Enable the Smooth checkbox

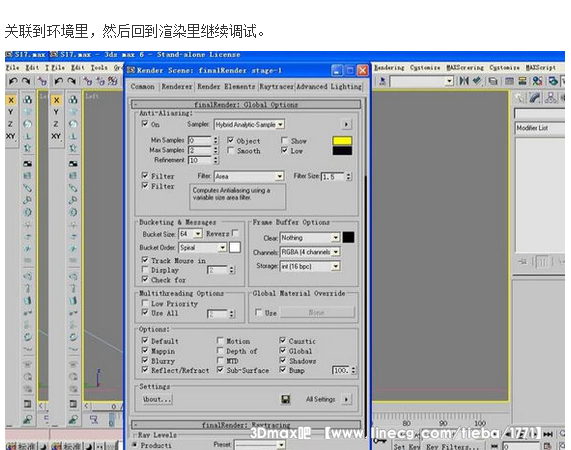click(231, 150)
